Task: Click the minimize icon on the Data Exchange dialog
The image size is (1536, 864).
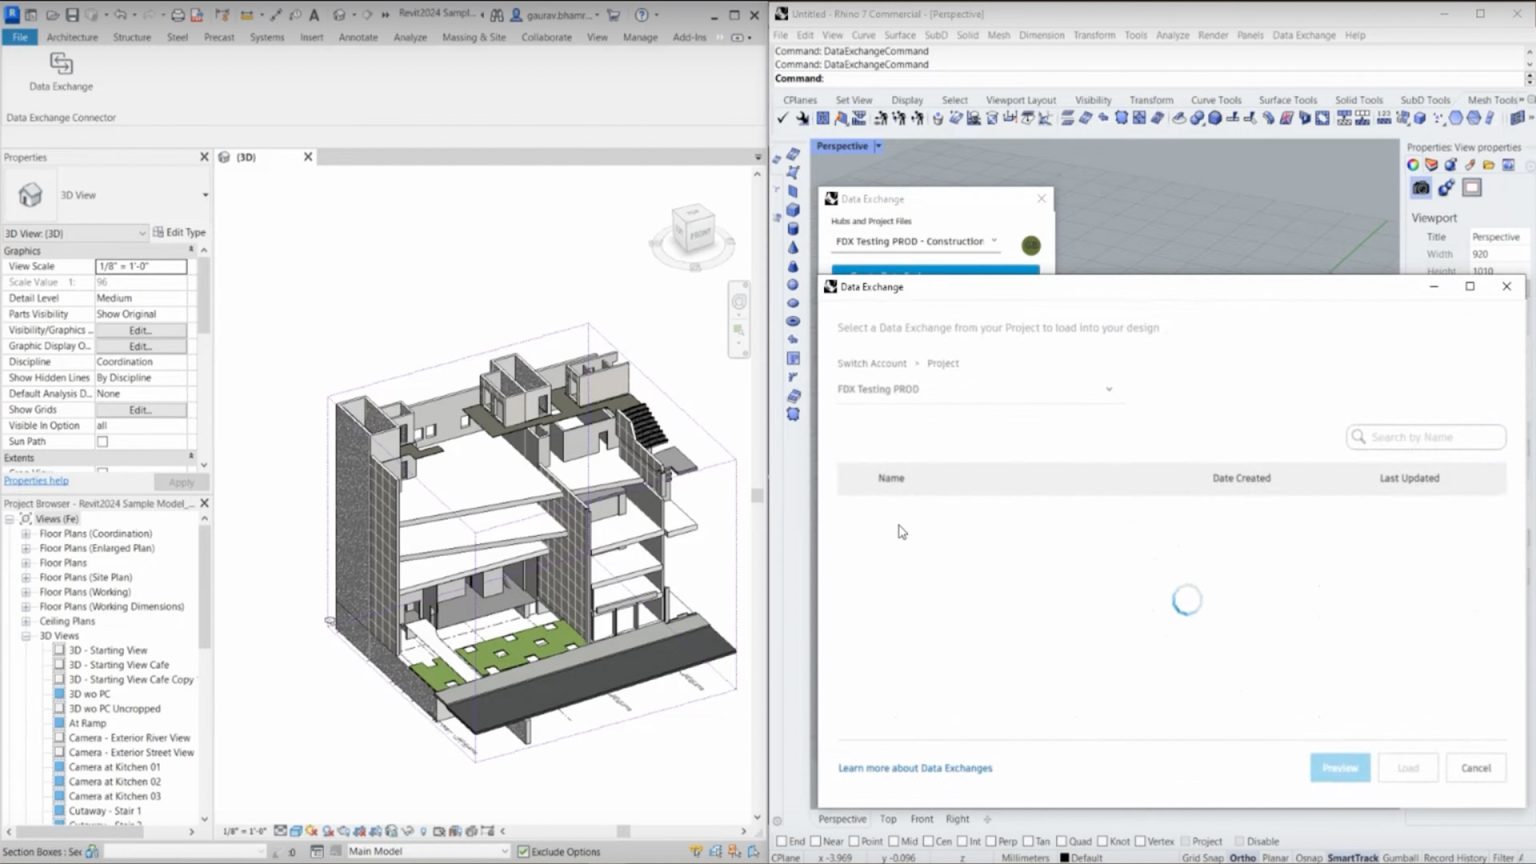Action: (1433, 286)
